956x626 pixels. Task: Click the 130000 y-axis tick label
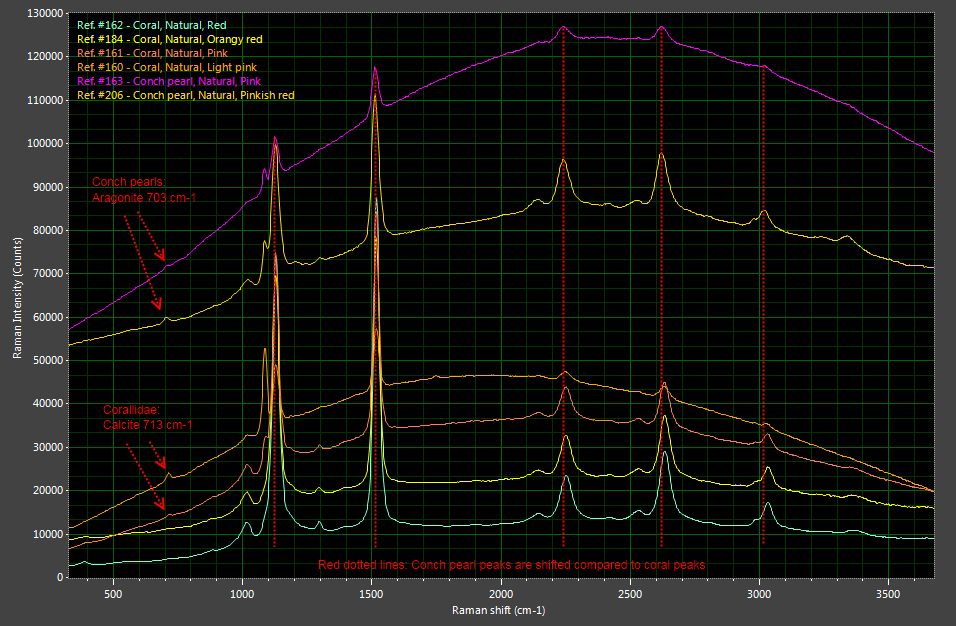click(x=45, y=13)
